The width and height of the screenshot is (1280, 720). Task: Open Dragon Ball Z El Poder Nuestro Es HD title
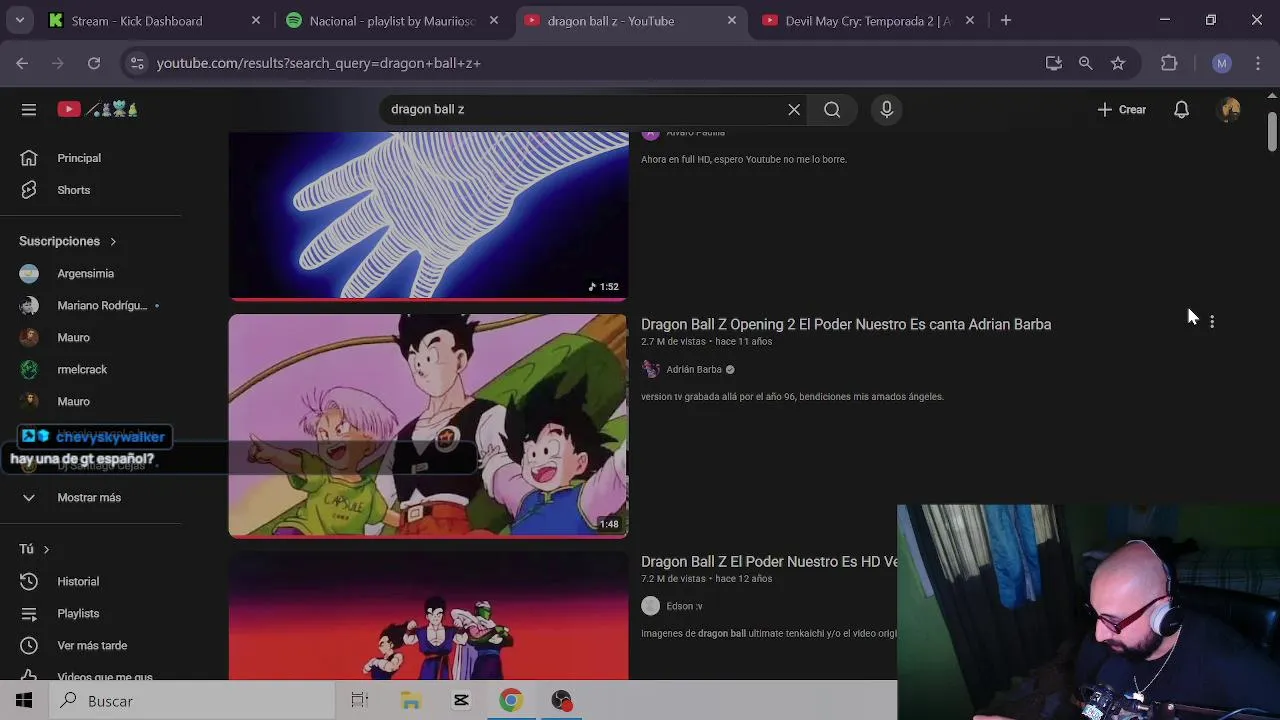tap(769, 562)
